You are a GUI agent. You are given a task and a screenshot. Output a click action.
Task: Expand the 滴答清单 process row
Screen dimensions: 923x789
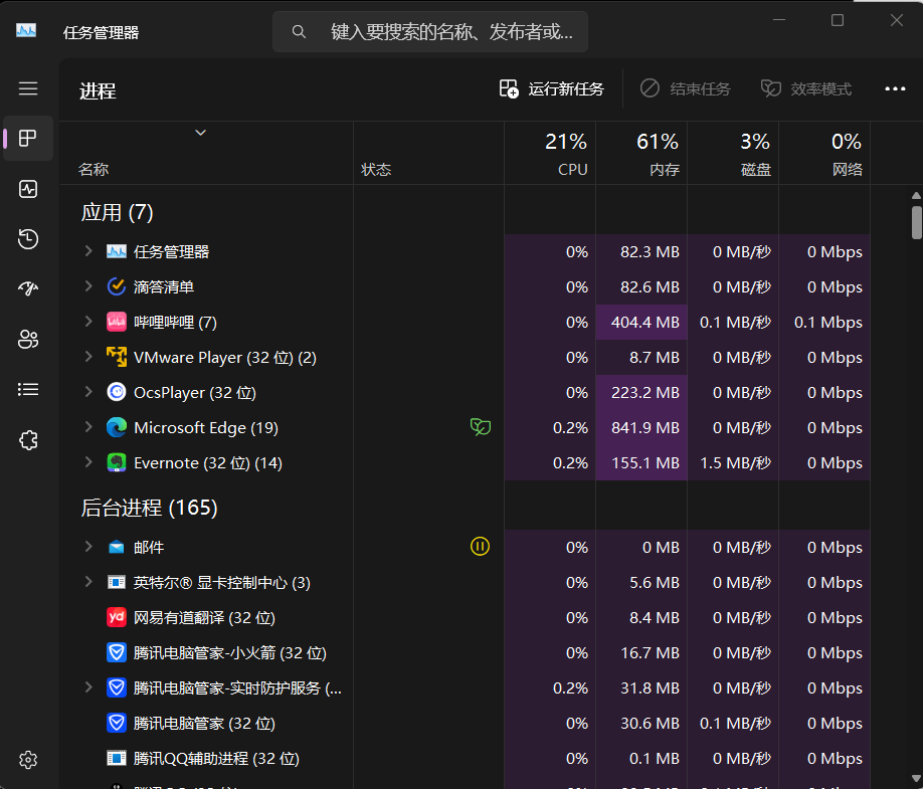pos(88,286)
